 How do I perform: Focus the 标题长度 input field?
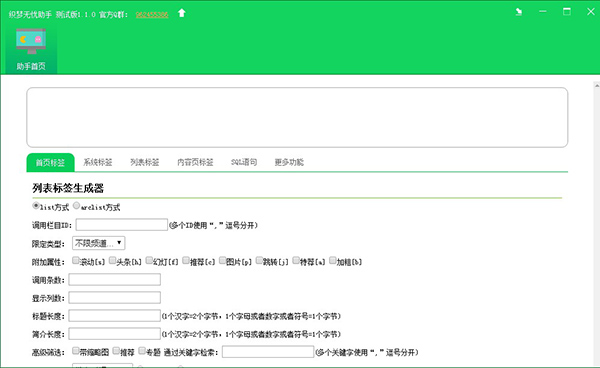click(x=114, y=316)
